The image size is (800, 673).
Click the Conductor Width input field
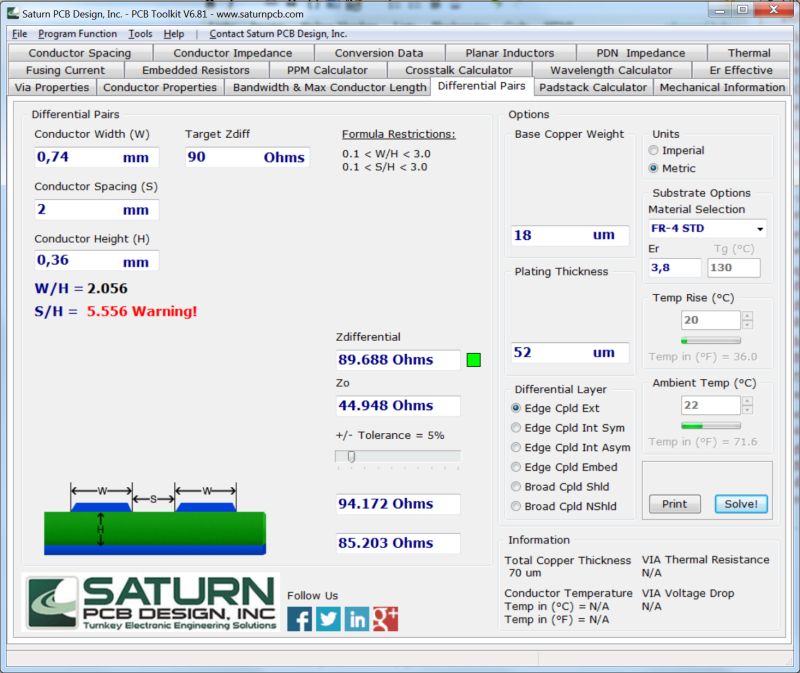pyautogui.click(x=96, y=157)
